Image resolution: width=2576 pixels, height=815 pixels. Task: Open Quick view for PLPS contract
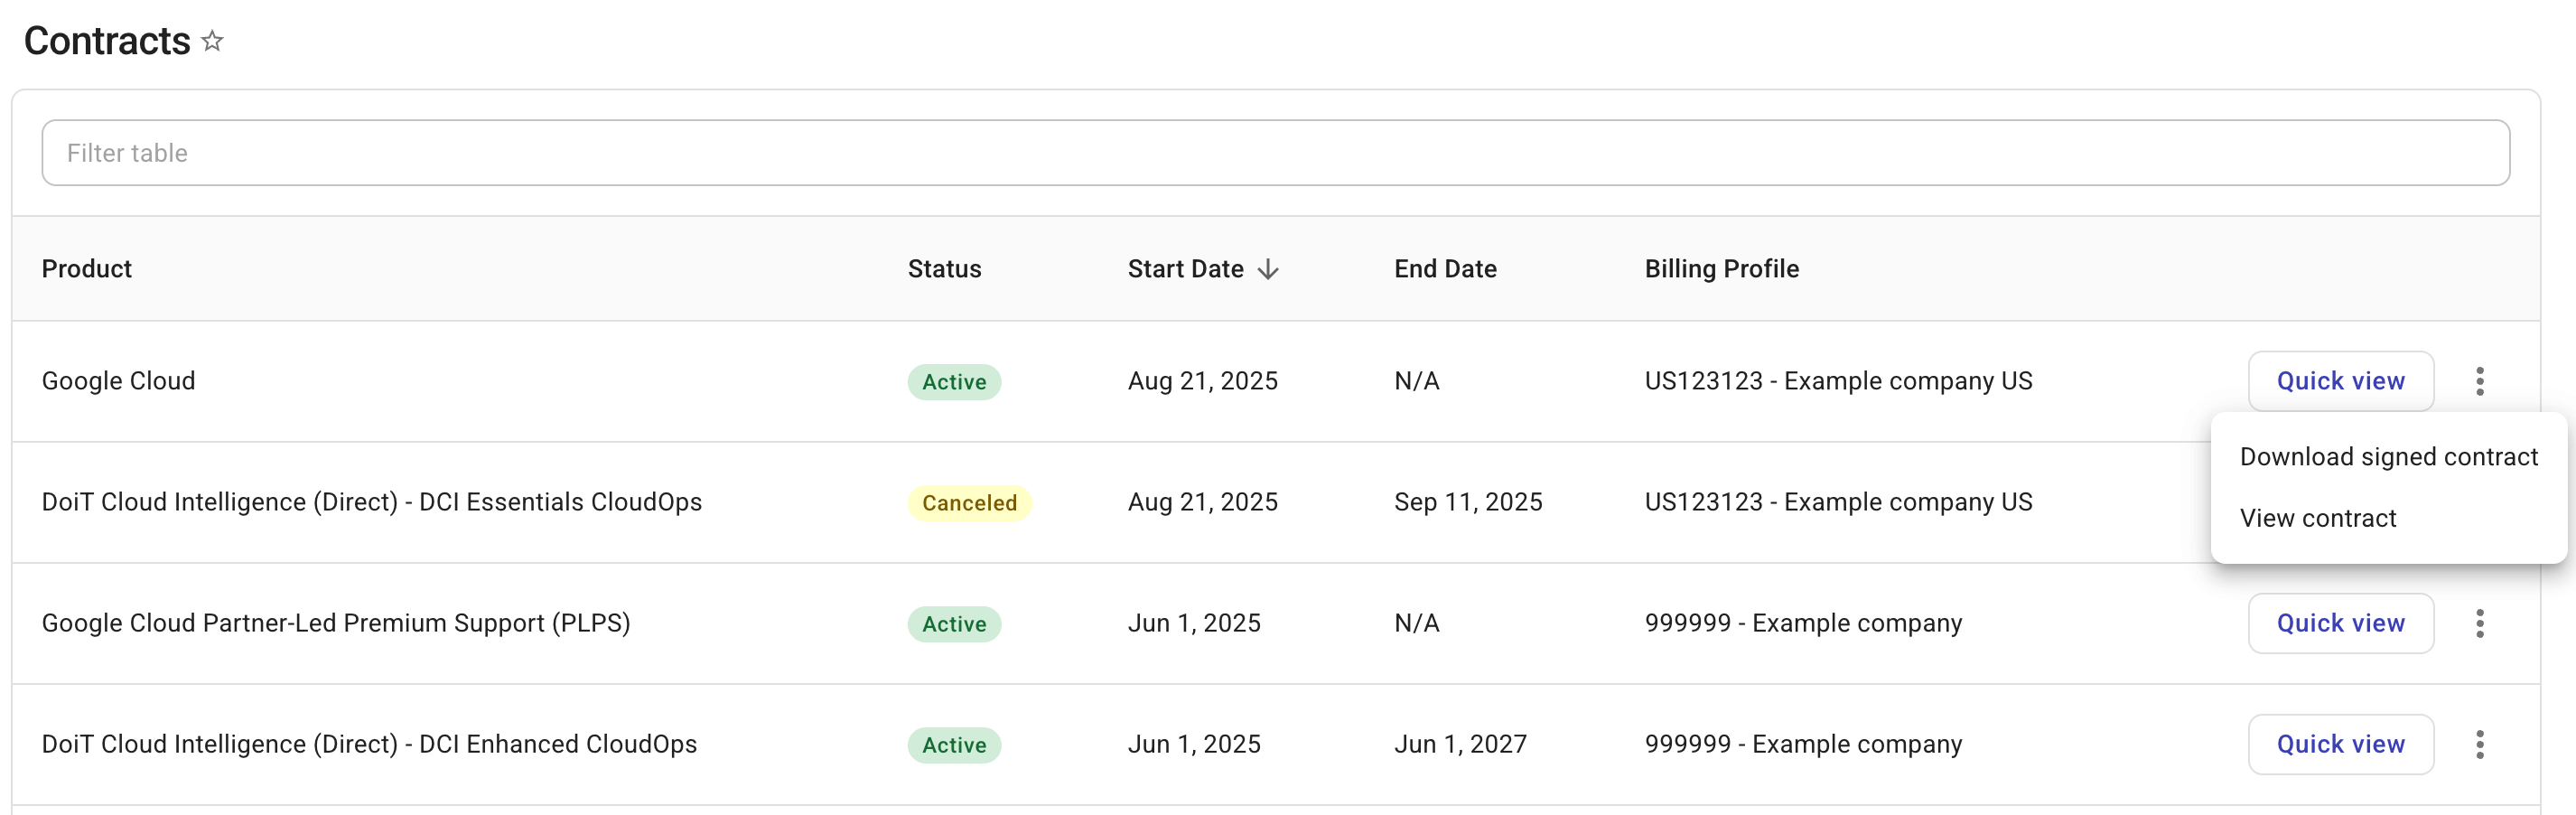coord(2340,623)
